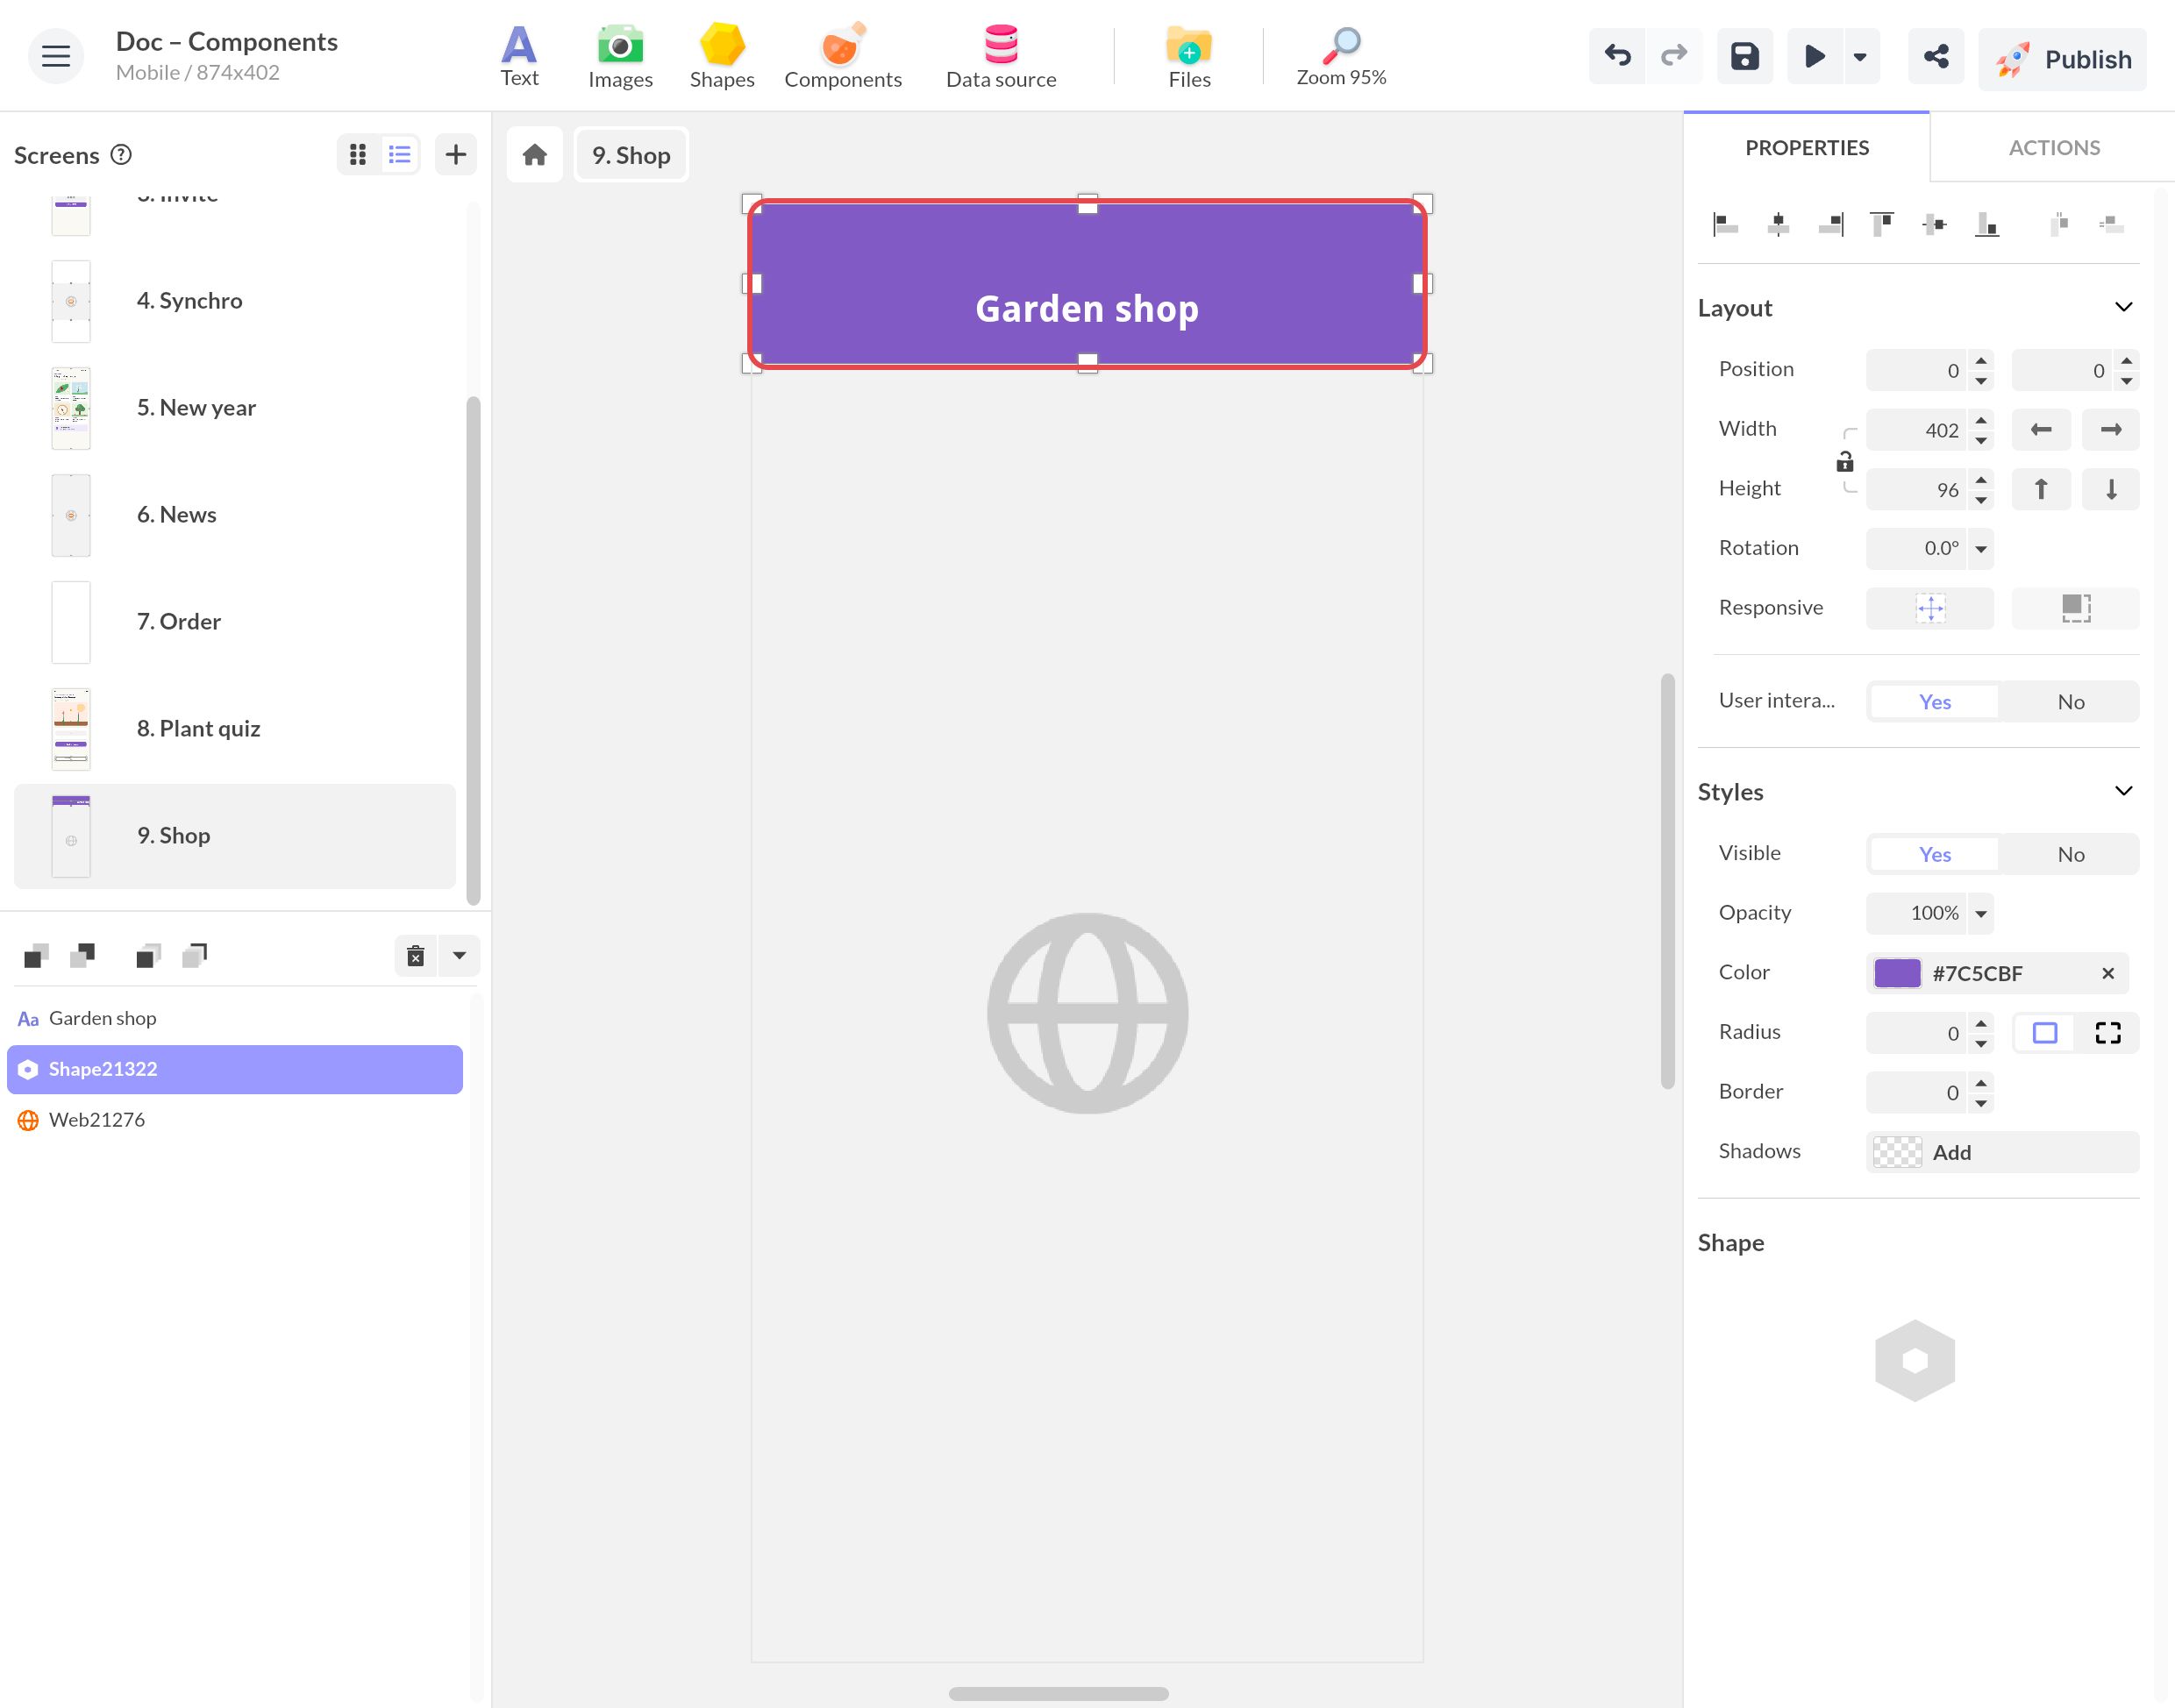Viewport: 2175px width, 1708px height.
Task: Set Visible to No
Action: [2070, 855]
